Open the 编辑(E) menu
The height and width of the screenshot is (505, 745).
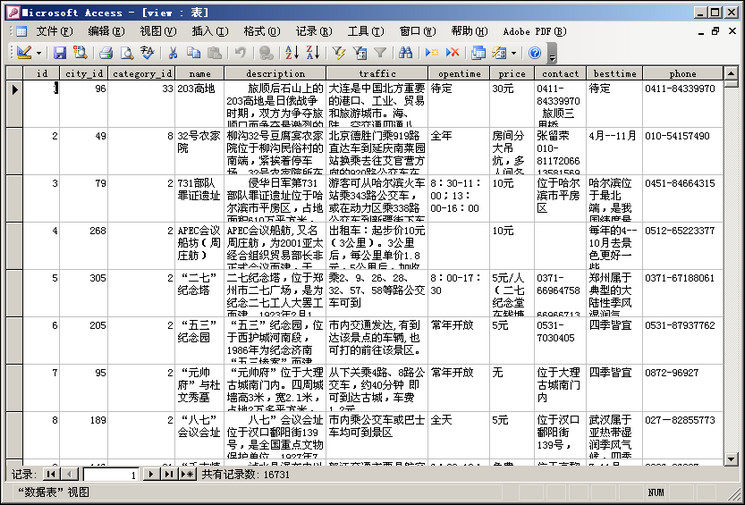pyautogui.click(x=106, y=31)
